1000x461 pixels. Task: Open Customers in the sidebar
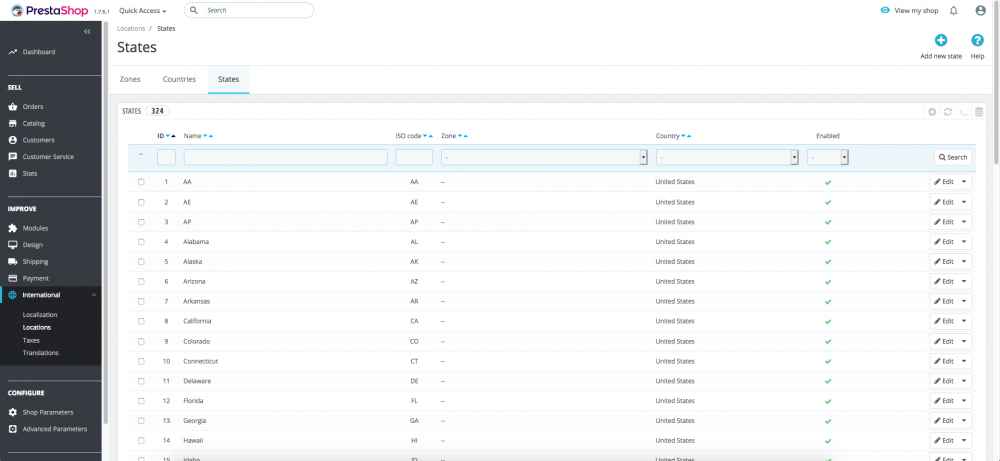click(x=38, y=140)
